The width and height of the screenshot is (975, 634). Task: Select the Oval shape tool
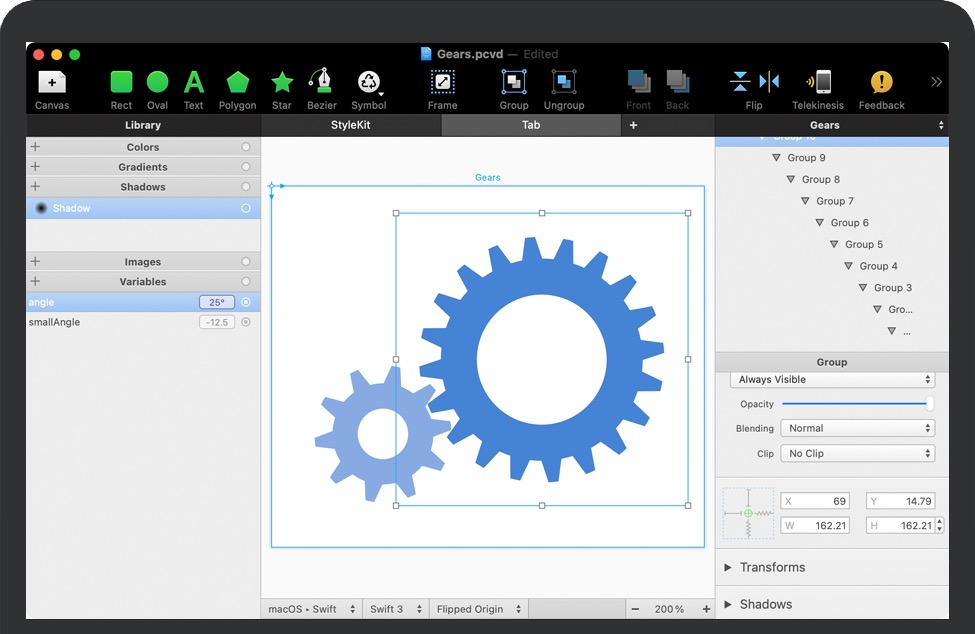point(157,83)
